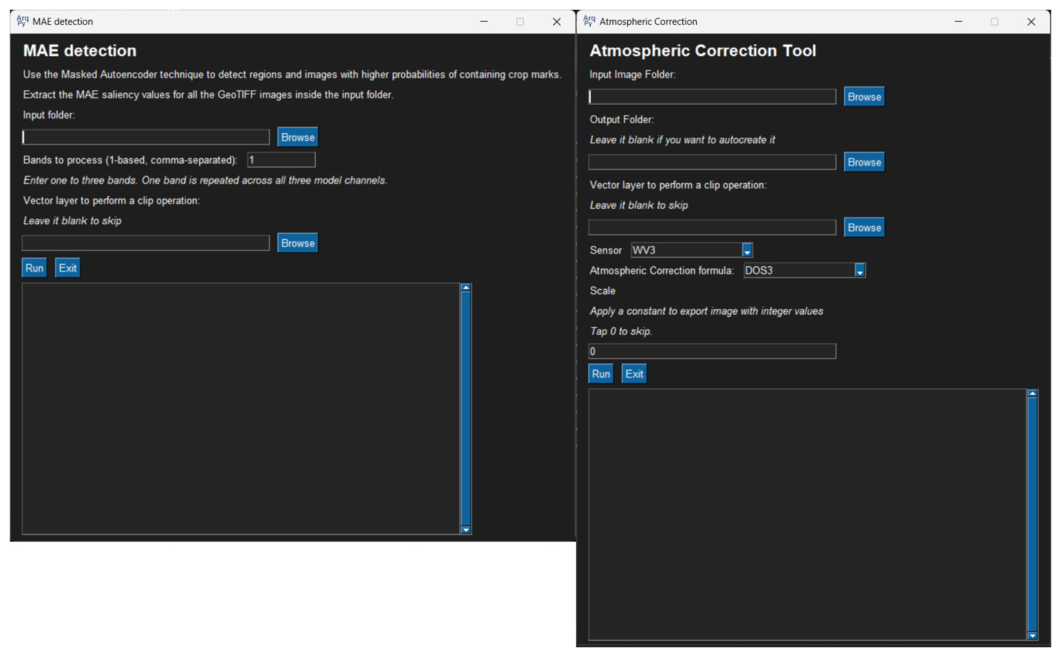Click the Atmospheric Correction window app icon
1060x656 pixels.
pos(589,22)
